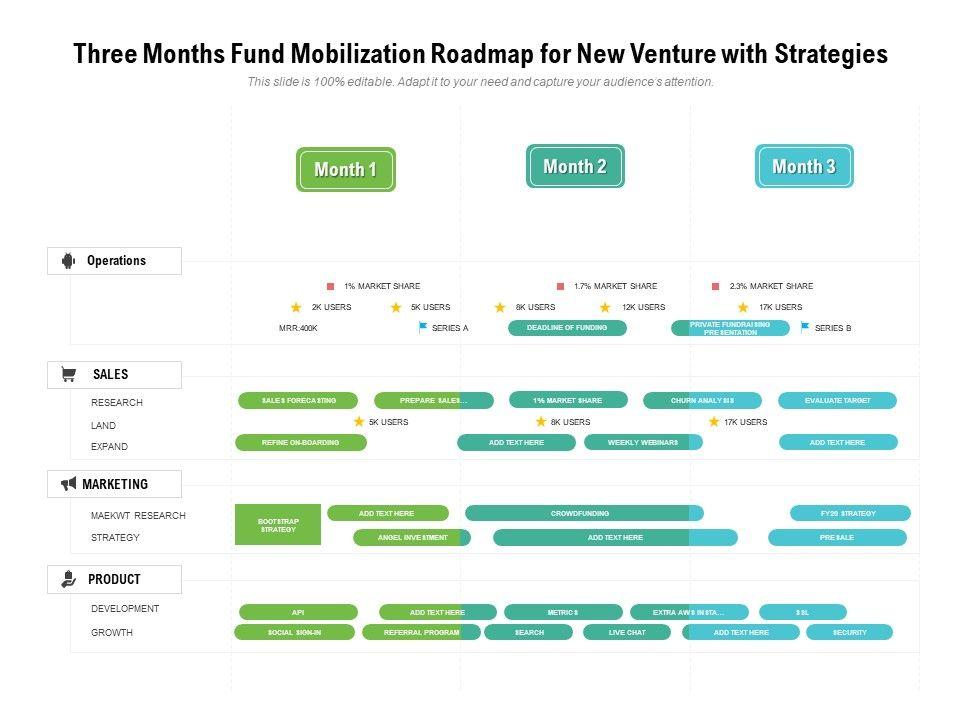Screen dimensions: 960x720
Task: Select the Month 1 header
Action: (x=346, y=170)
